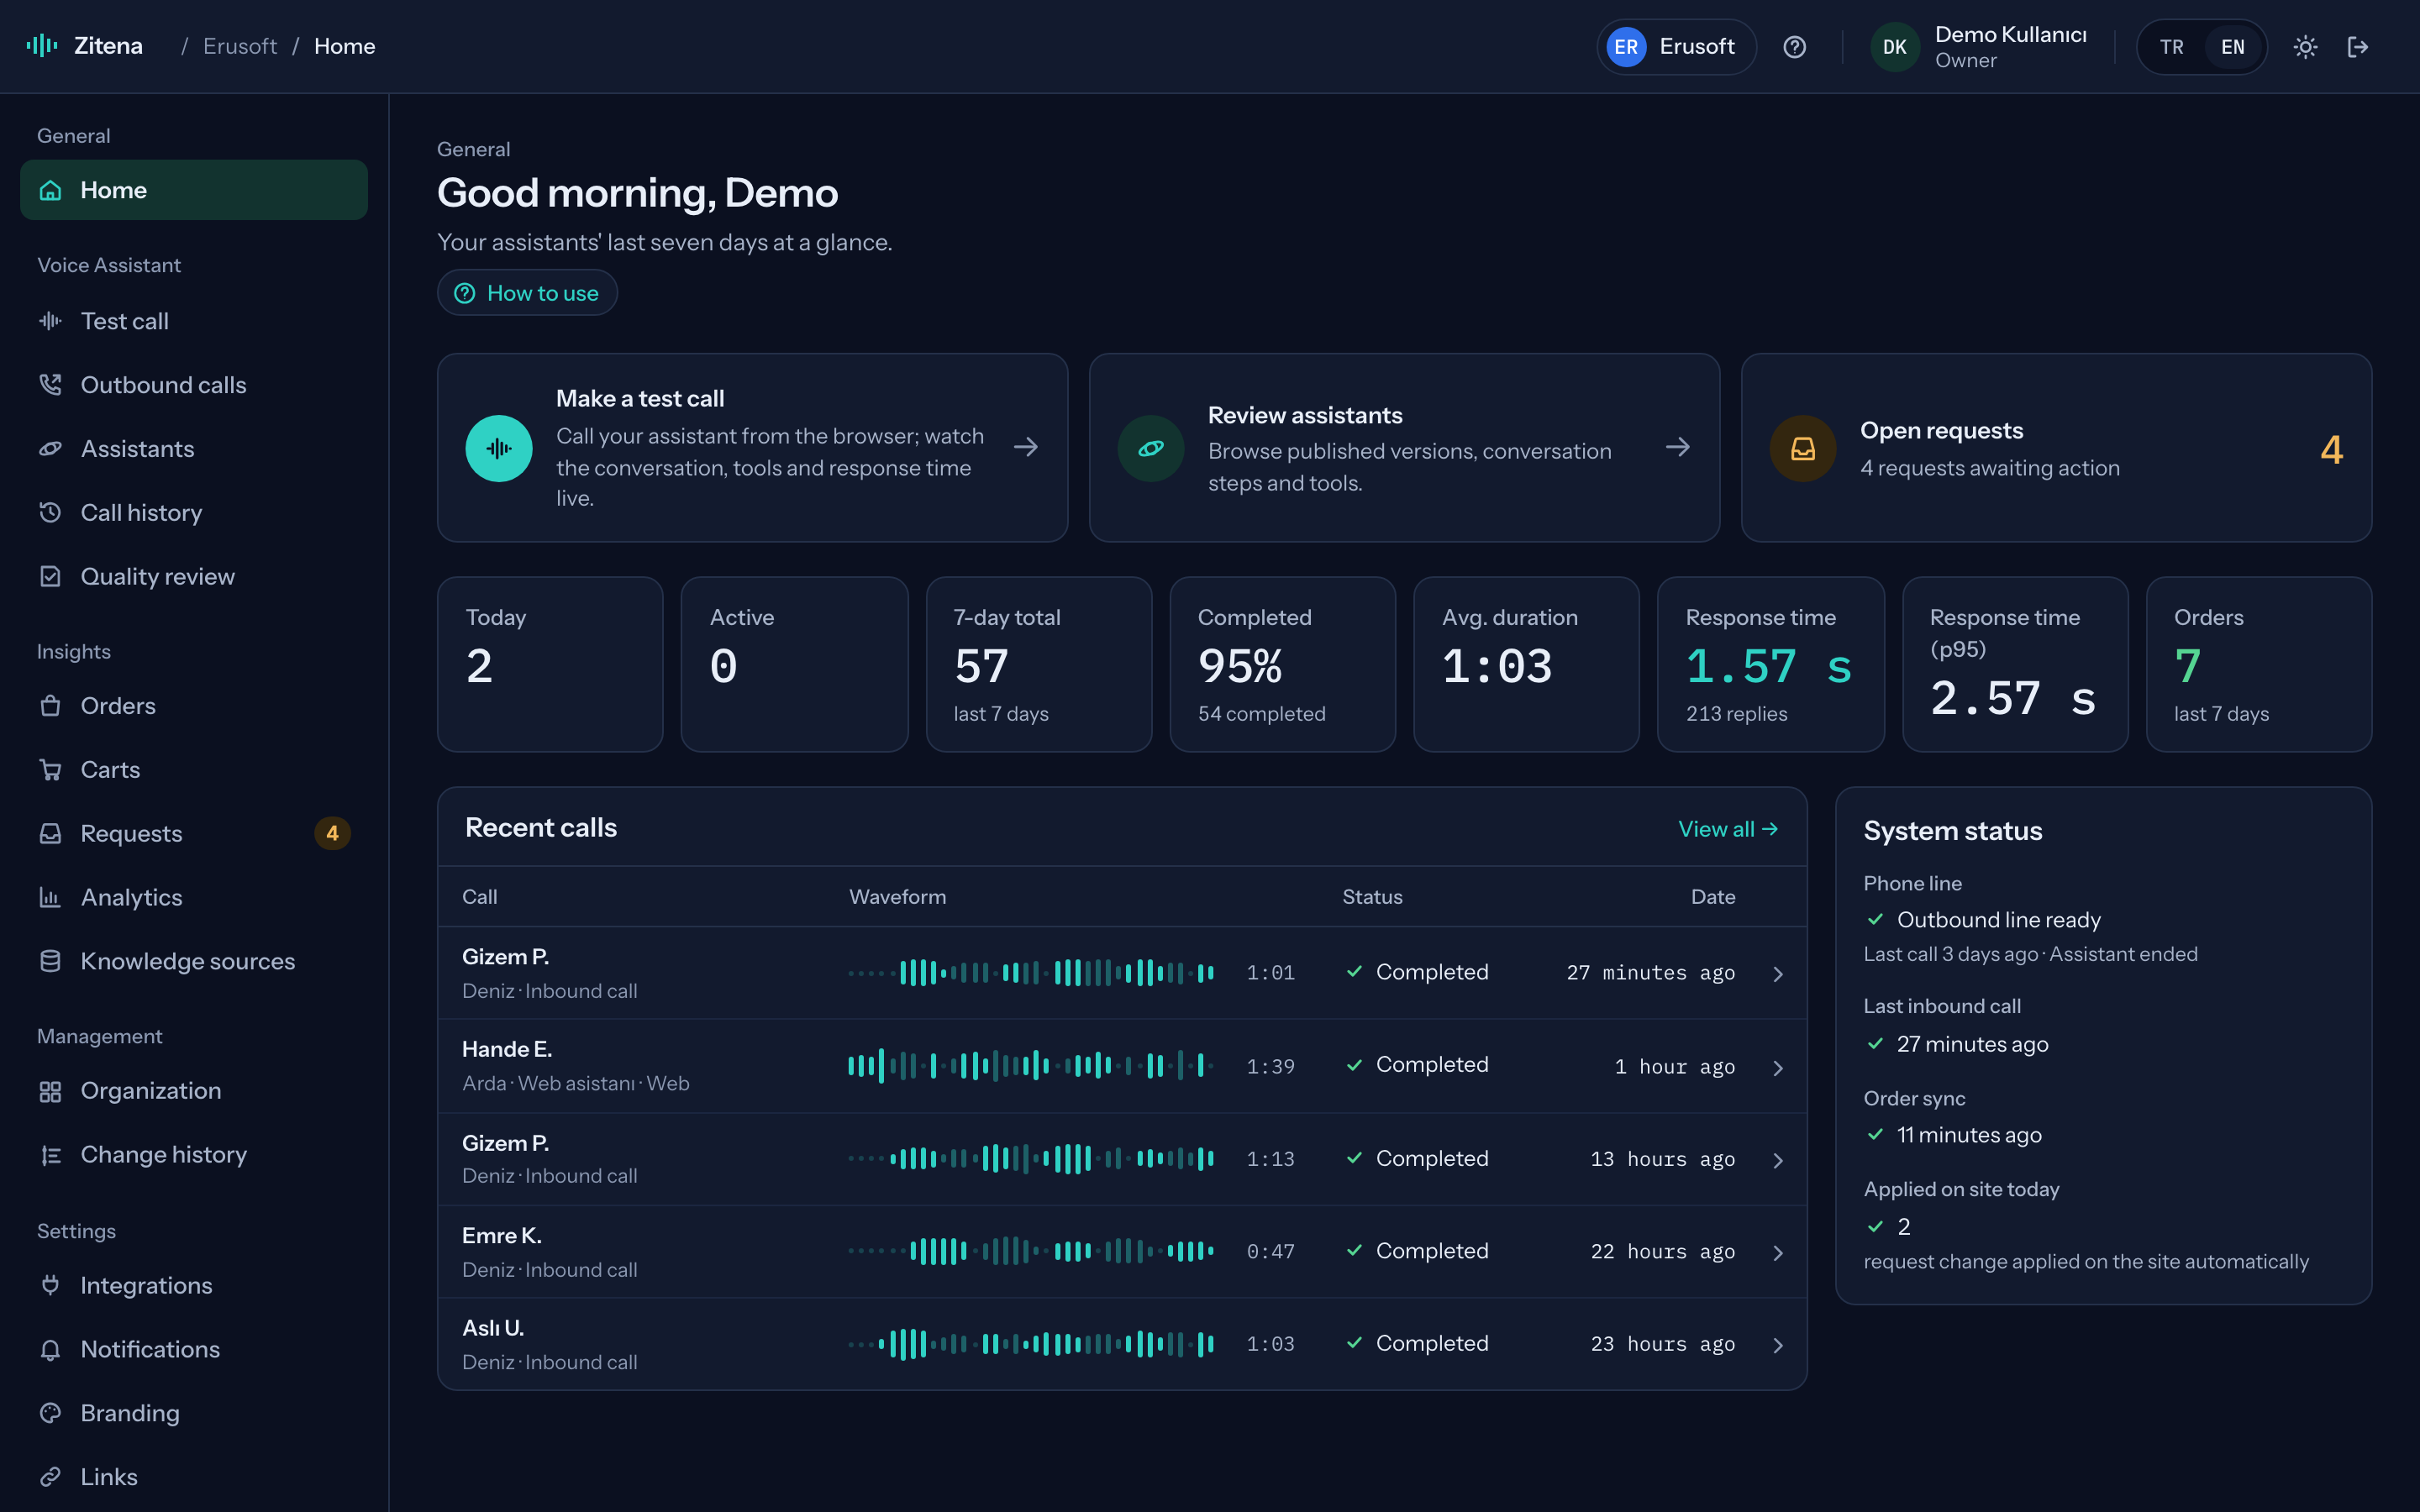
Task: Click the Knowledge sources database icon
Action: 50,962
